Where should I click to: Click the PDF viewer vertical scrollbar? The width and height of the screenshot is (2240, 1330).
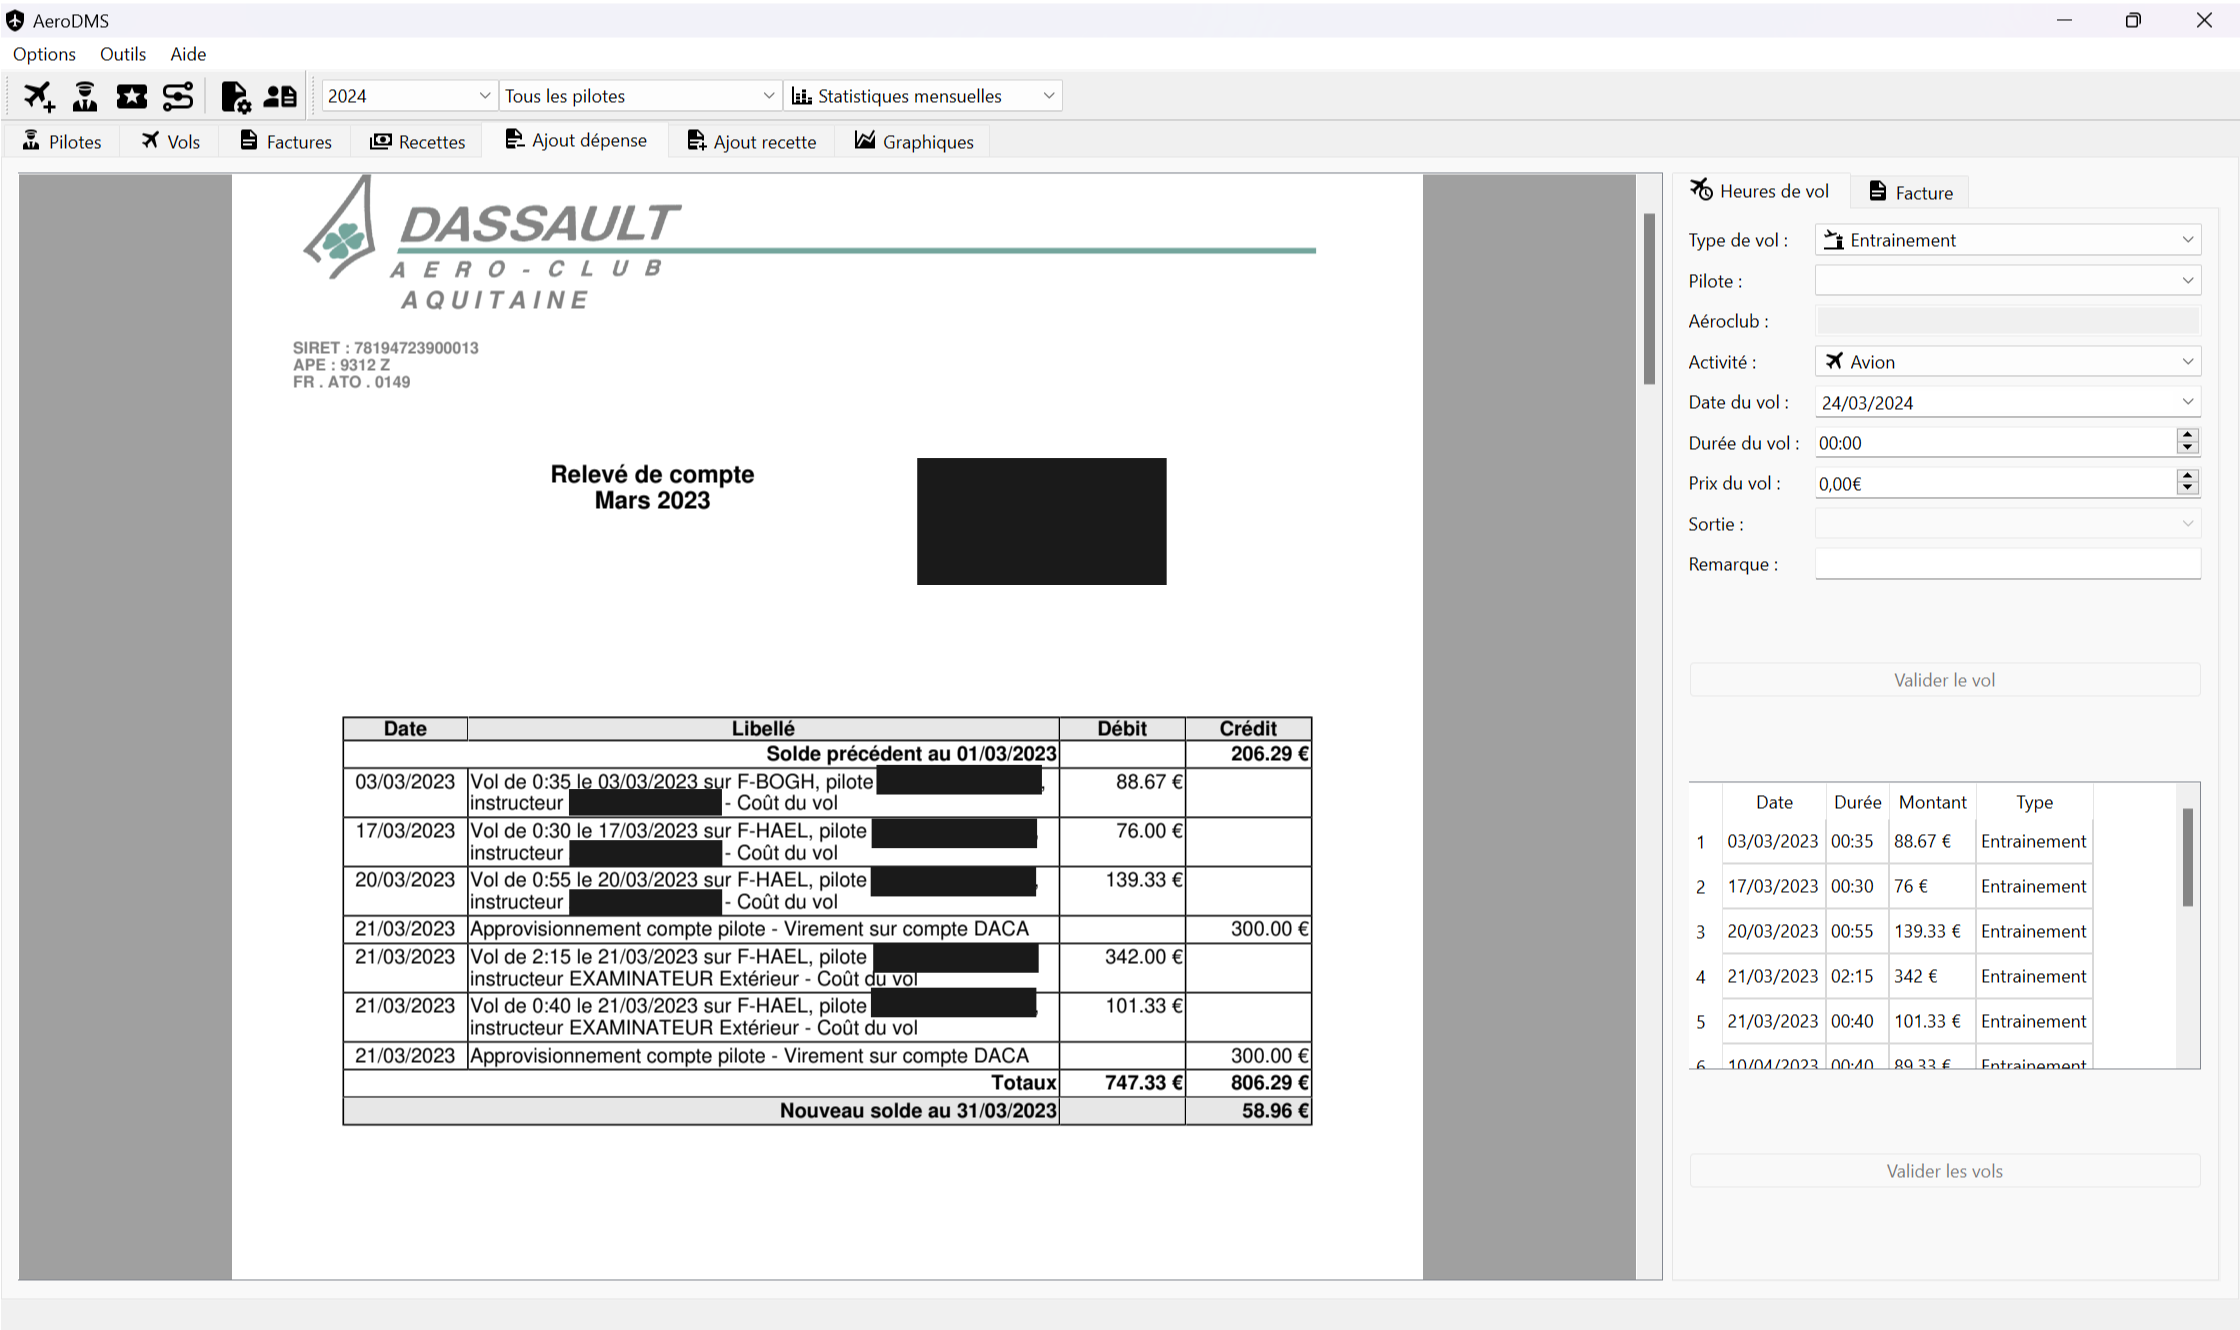click(1649, 300)
